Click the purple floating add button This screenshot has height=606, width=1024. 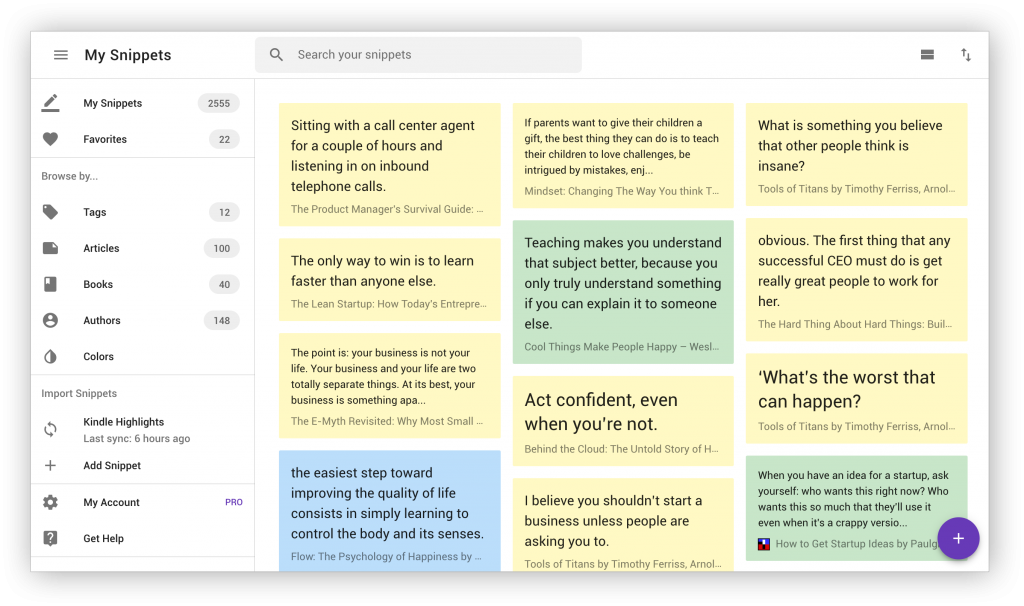click(958, 539)
